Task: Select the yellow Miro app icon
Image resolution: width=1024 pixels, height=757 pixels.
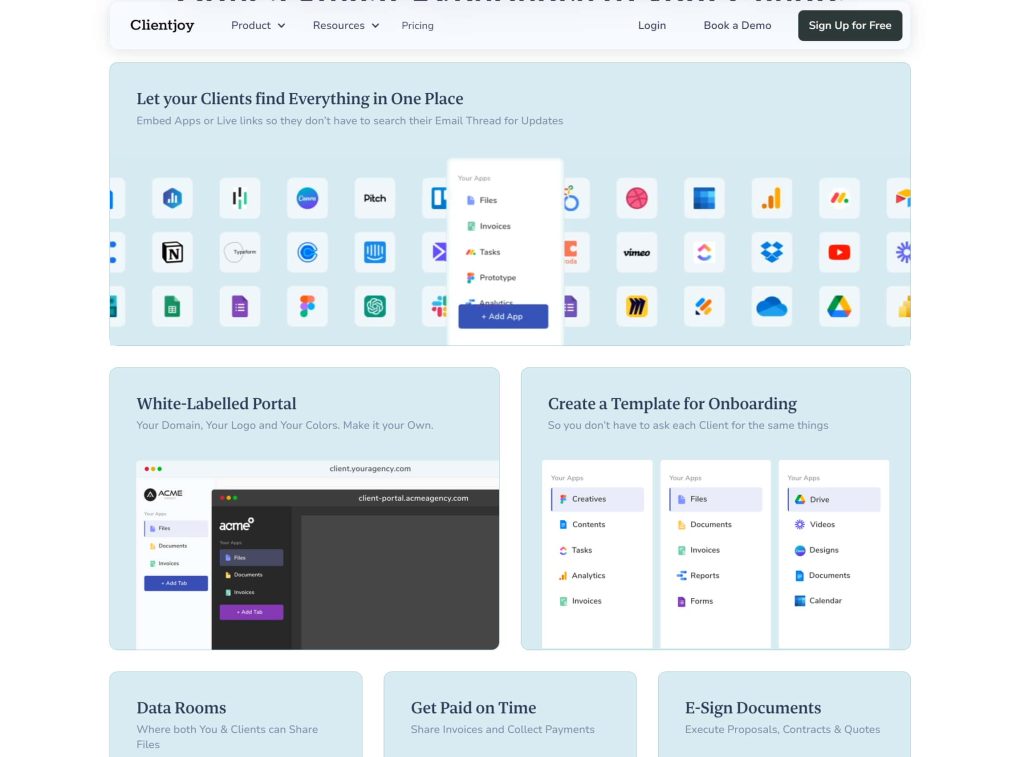Action: coord(637,306)
